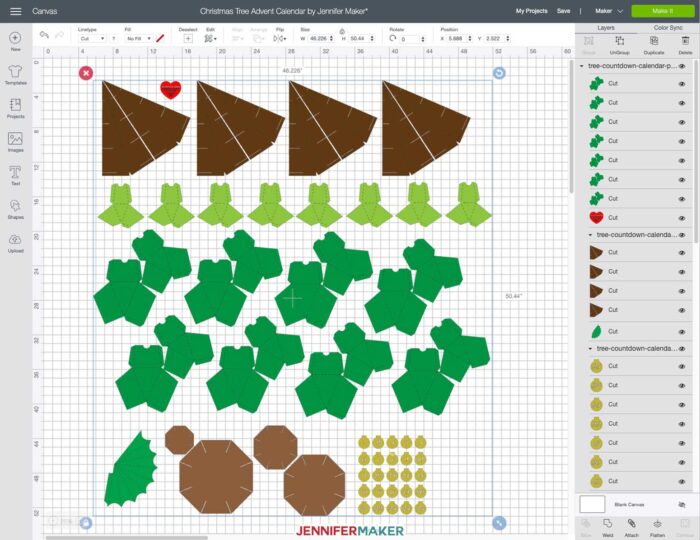Switch to the Color Sync tab
This screenshot has height=540, width=700.
tap(668, 28)
